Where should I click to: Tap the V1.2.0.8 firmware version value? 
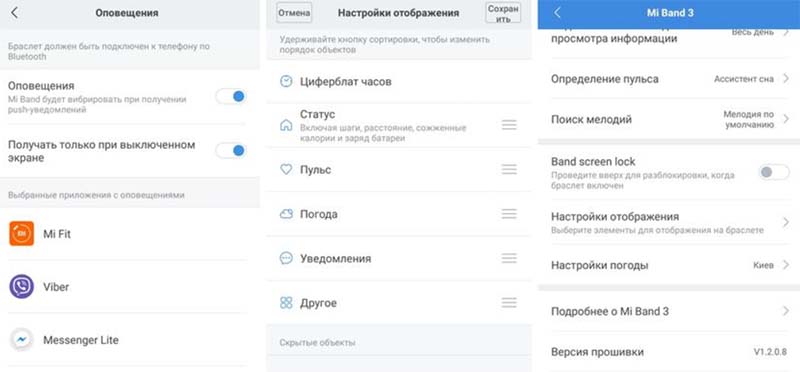click(x=770, y=352)
